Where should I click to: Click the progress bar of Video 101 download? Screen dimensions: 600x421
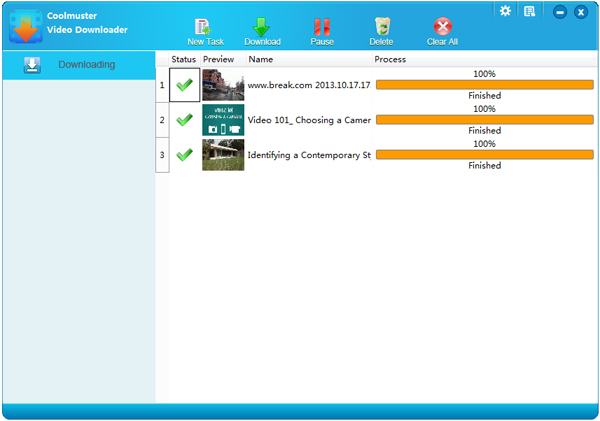[x=484, y=120]
